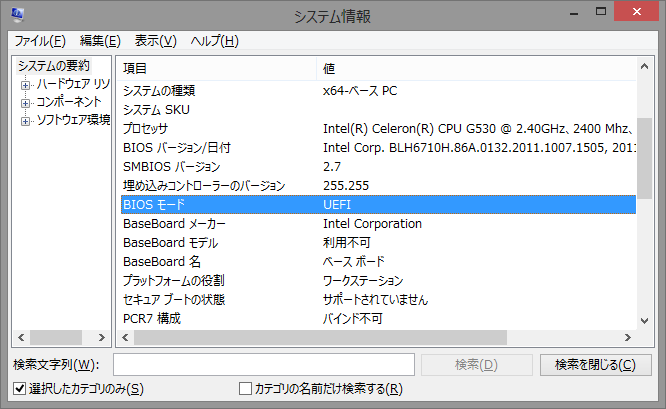Viewport: 666px width, 409px height.
Task: Click the ワークステーション value cell
Action: tap(363, 280)
